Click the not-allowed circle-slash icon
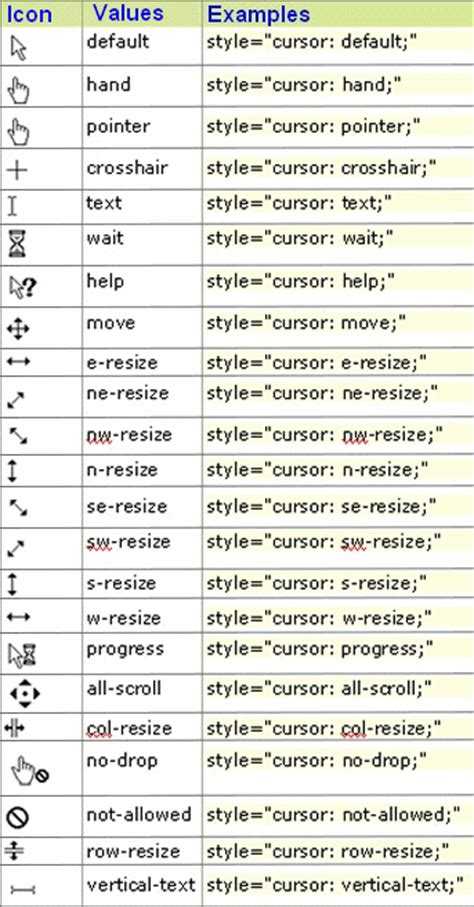474x907 pixels. (x=17, y=817)
